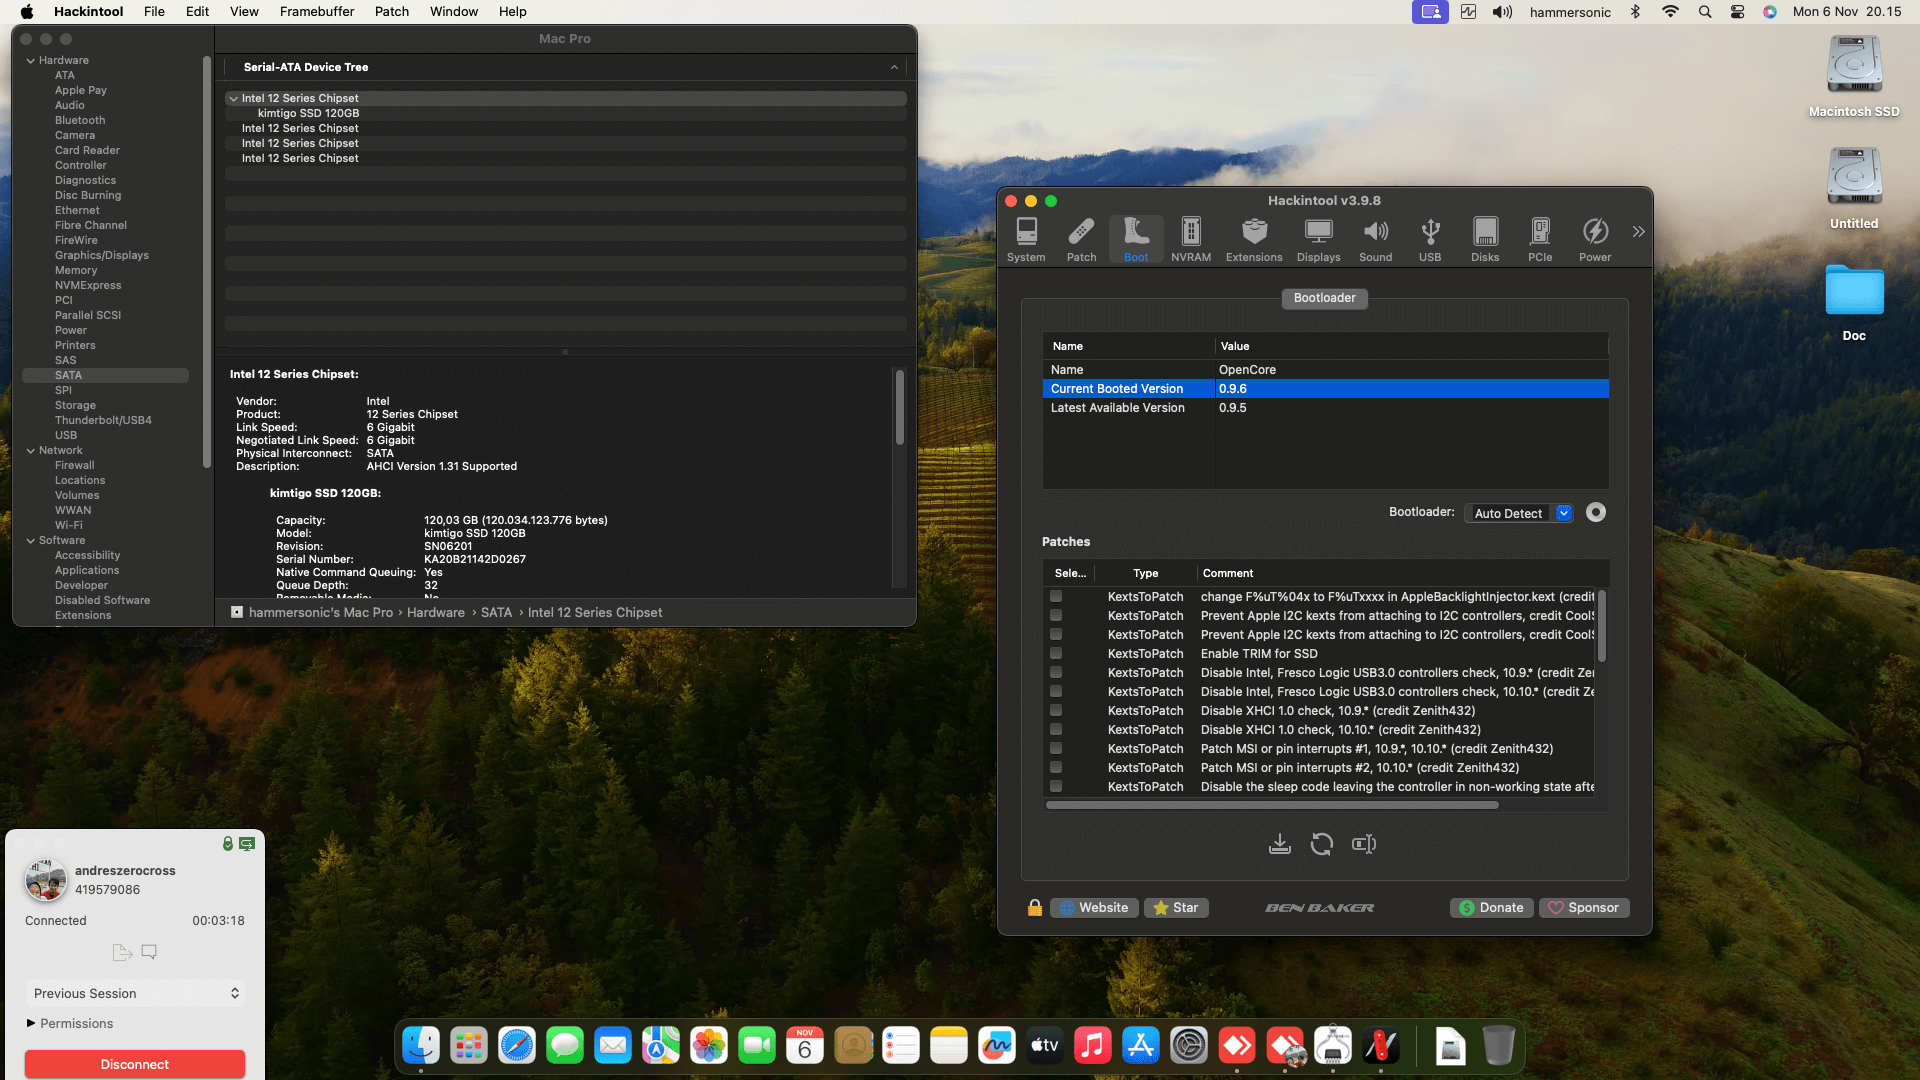This screenshot has height=1080, width=1920.
Task: Open the USB tool
Action: tap(1431, 240)
